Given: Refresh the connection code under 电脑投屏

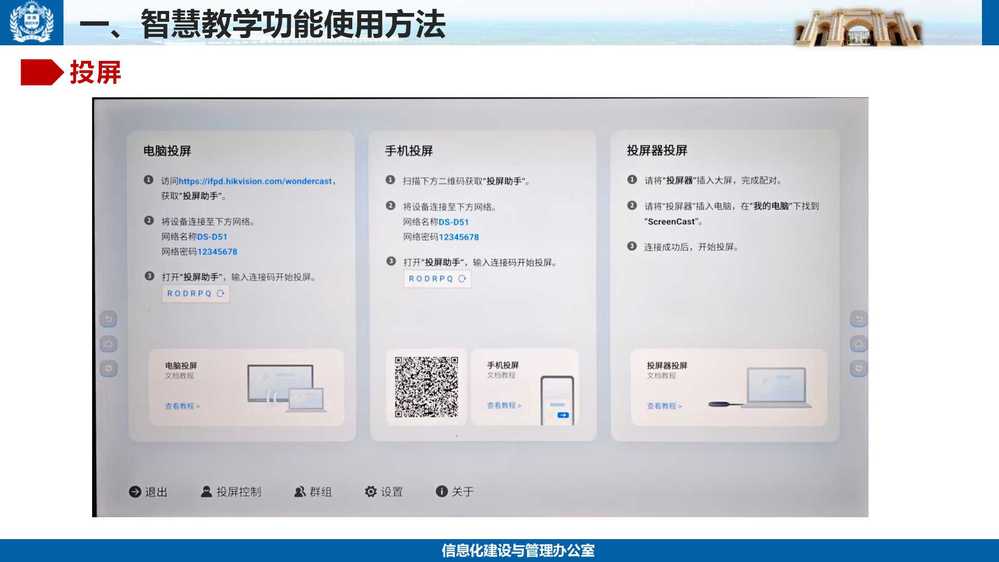Looking at the screenshot, I should 221,294.
